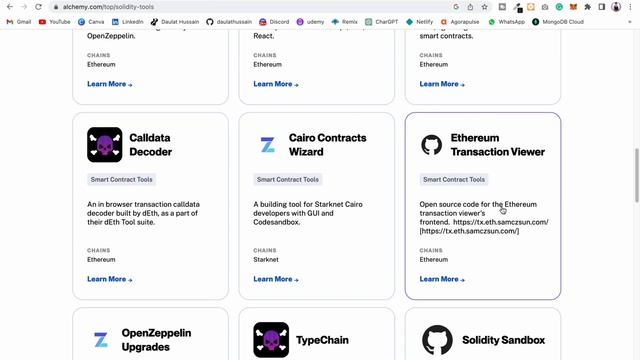Show hidden bookmarks with the overflow chevron
Screen dimensions: 640x360
click(x=629, y=22)
